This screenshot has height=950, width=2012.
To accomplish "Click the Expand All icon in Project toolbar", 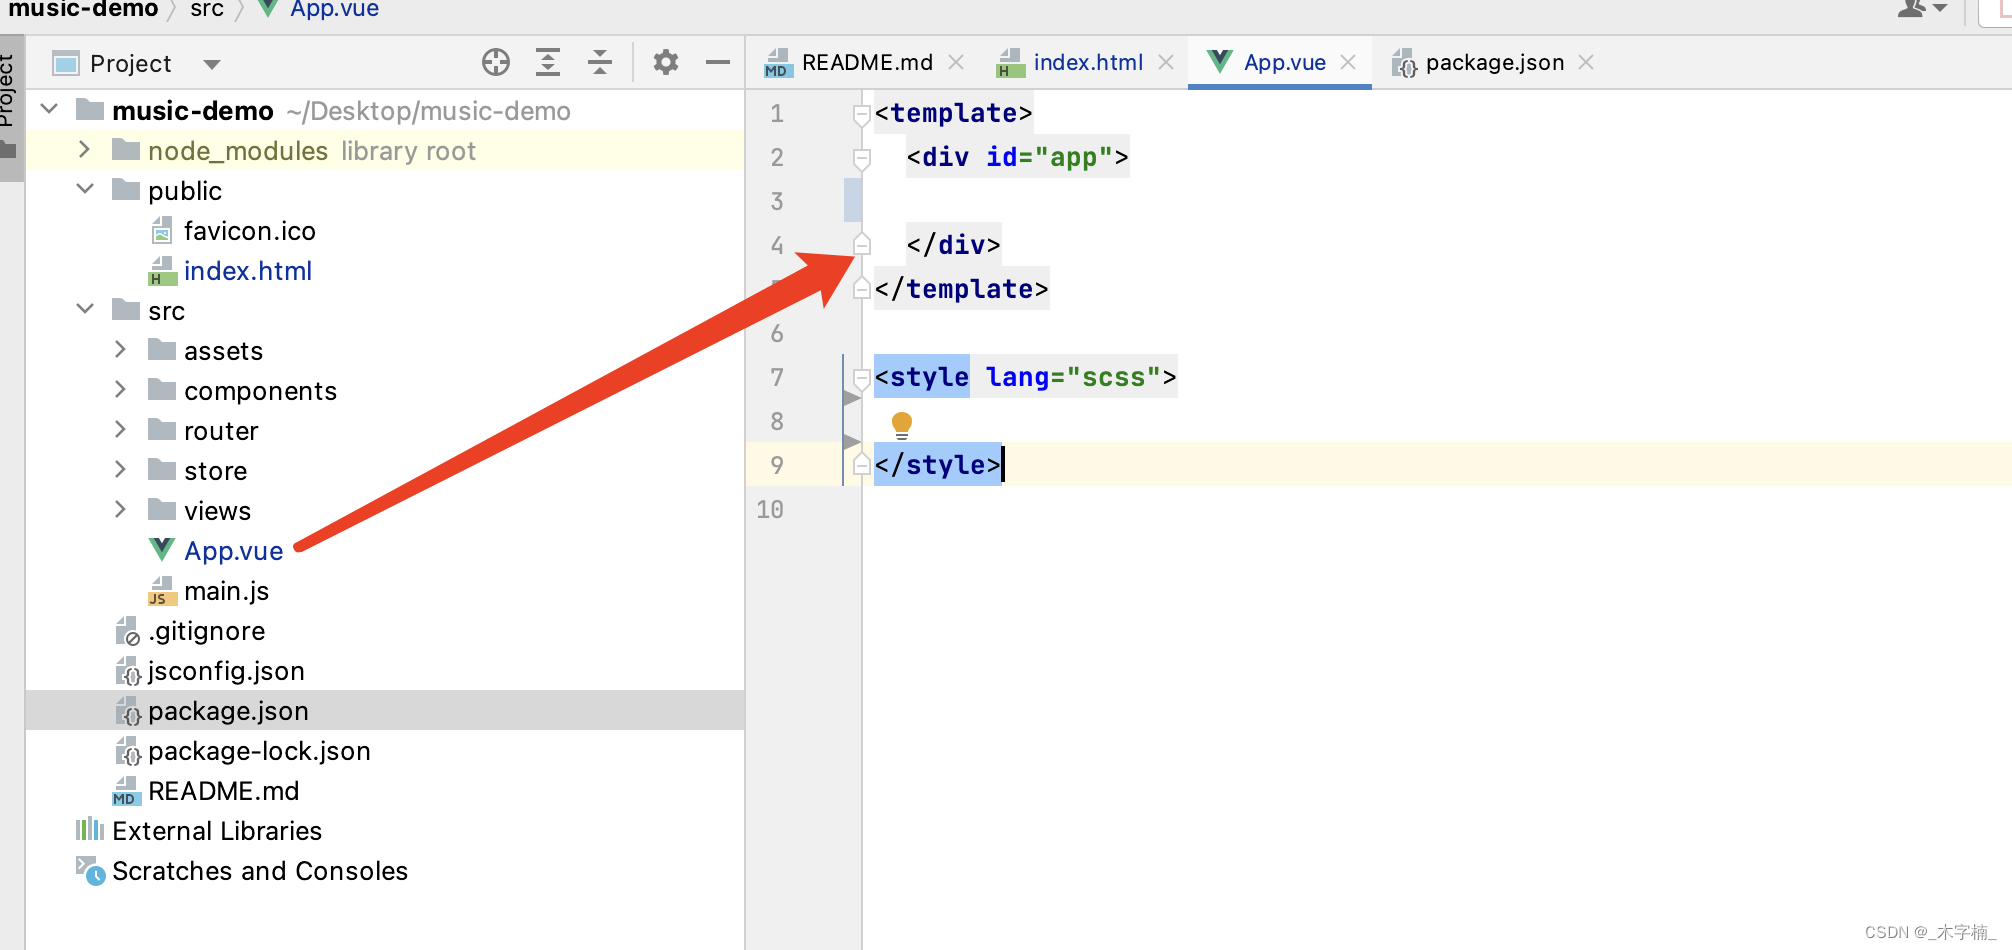I will (x=548, y=63).
